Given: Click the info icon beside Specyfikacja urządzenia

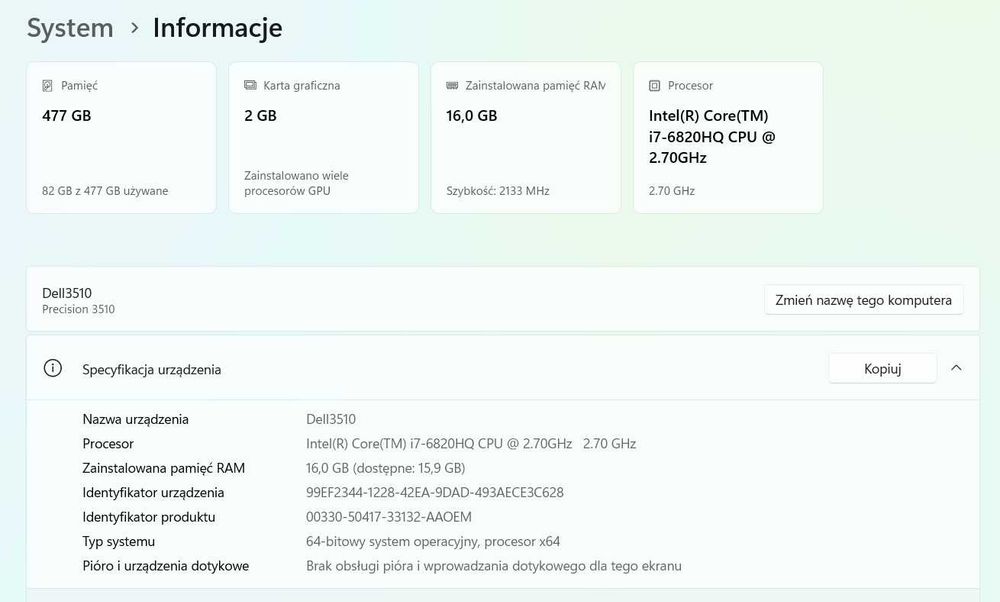Looking at the screenshot, I should point(52,368).
